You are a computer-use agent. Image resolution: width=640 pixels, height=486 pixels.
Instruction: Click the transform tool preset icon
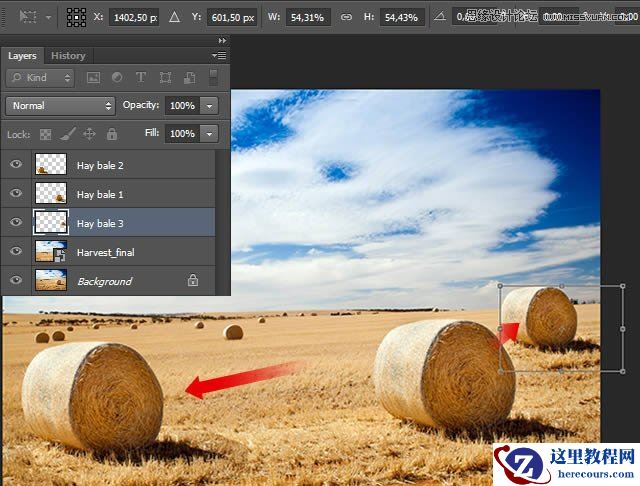click(28, 17)
